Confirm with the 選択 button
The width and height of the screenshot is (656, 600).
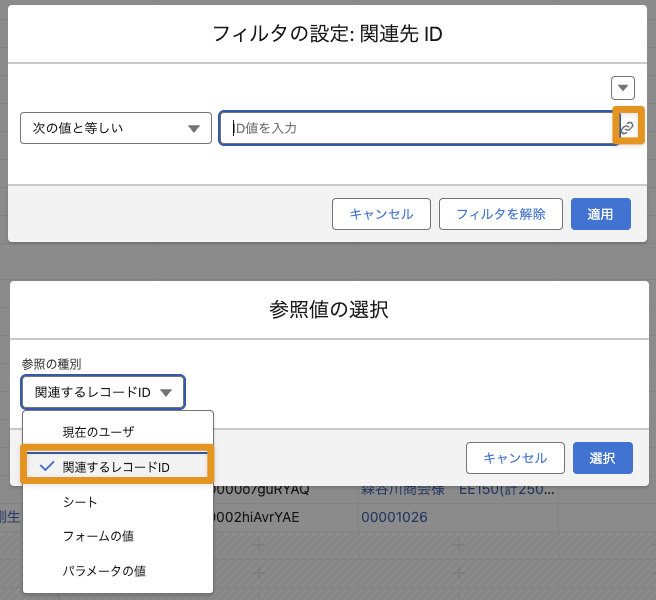602,458
